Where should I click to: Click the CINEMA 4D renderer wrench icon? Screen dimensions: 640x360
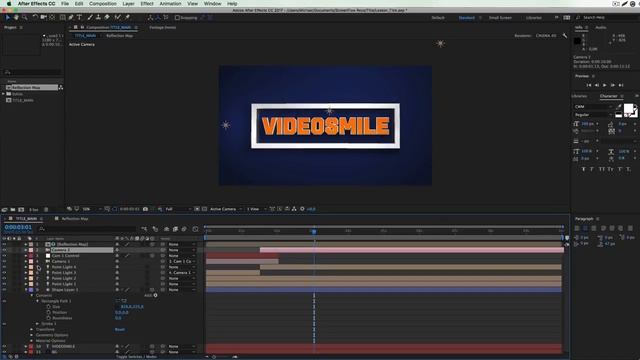coord(565,36)
